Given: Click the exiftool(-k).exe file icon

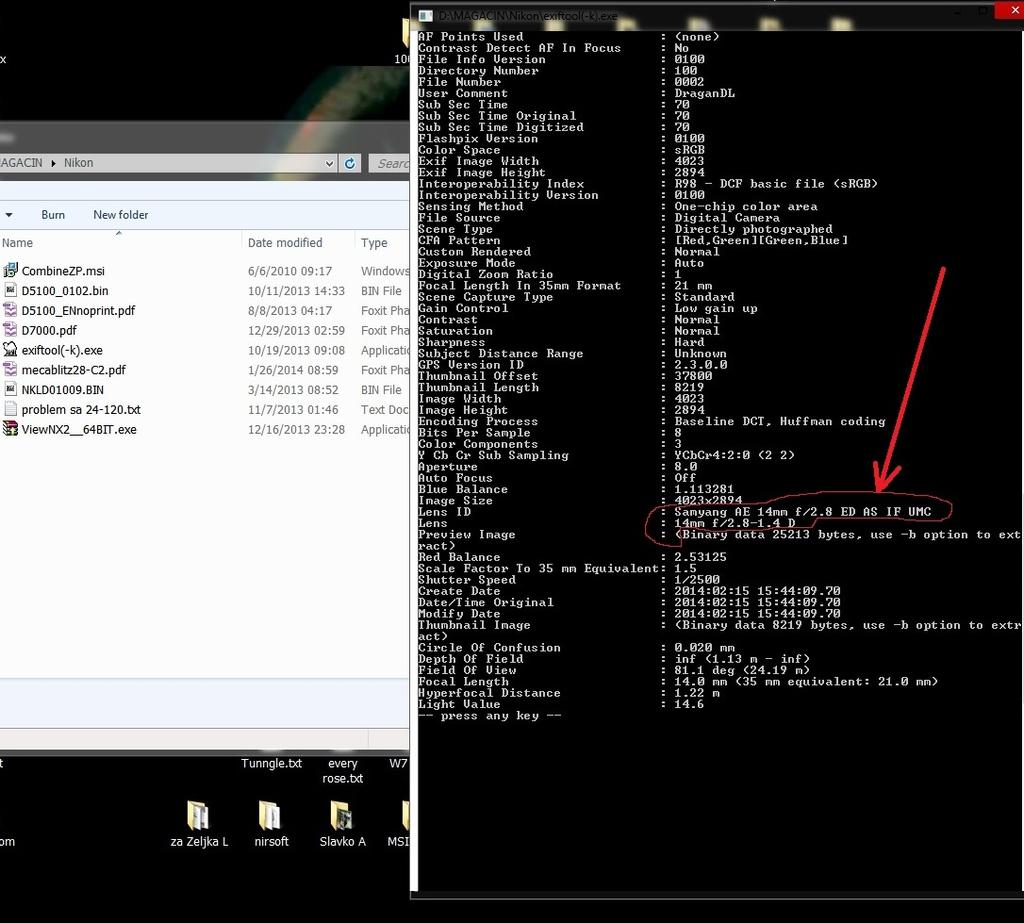Looking at the screenshot, I should pos(11,350).
